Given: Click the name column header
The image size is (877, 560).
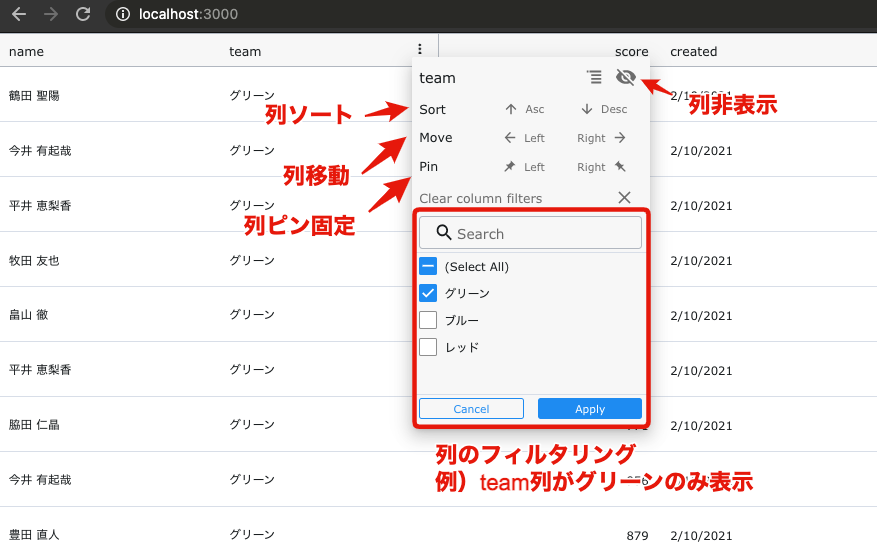Looking at the screenshot, I should 26,51.
